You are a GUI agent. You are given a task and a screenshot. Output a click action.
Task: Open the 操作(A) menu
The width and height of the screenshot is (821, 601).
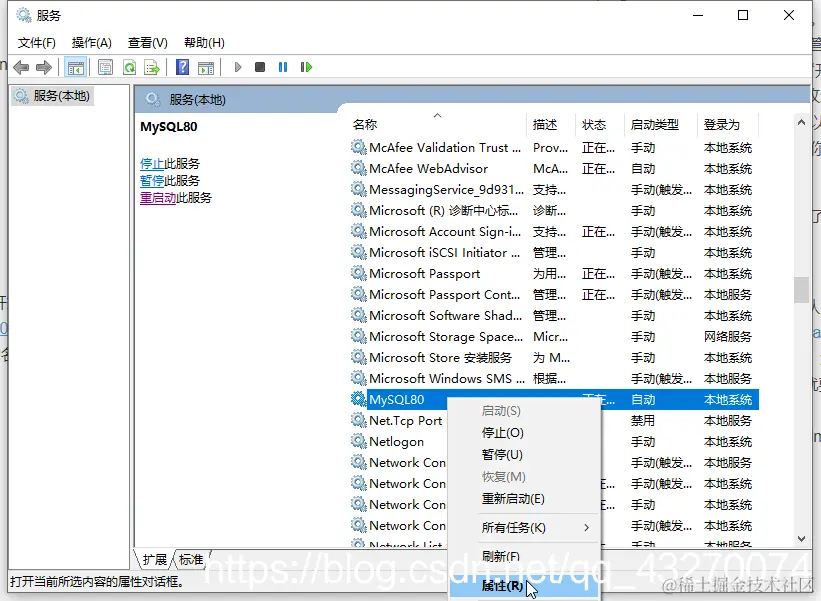(92, 43)
